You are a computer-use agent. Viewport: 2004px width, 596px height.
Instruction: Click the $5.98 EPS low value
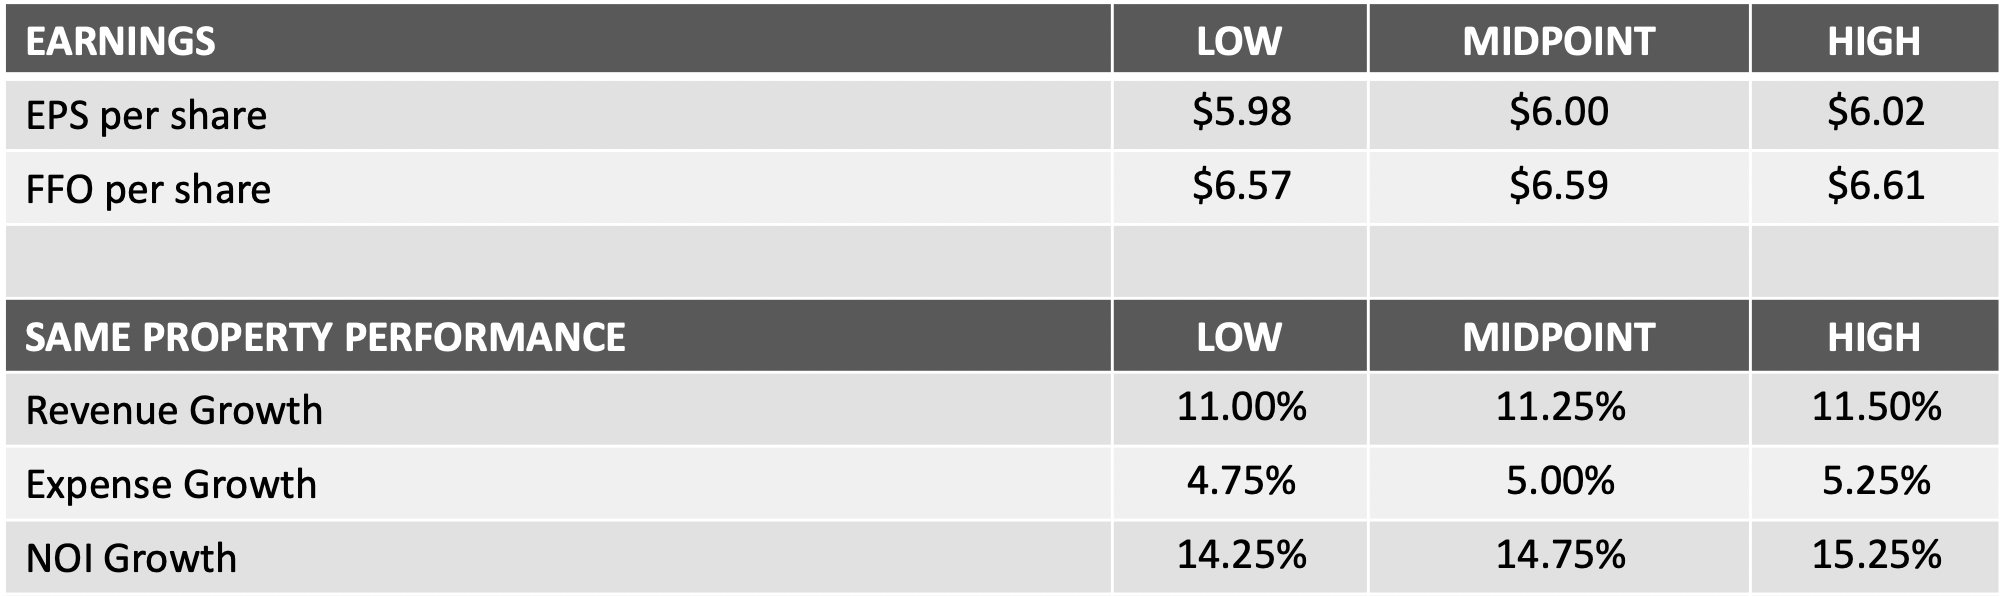click(1241, 111)
